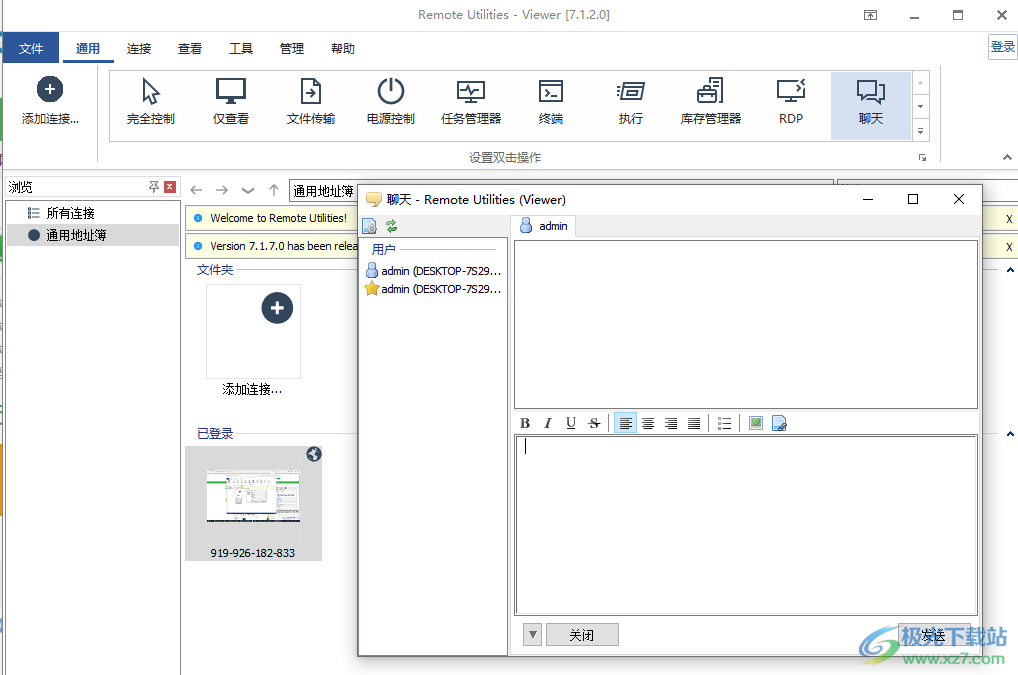
Task: Click the 登录 sign-in button
Action: 1002,47
